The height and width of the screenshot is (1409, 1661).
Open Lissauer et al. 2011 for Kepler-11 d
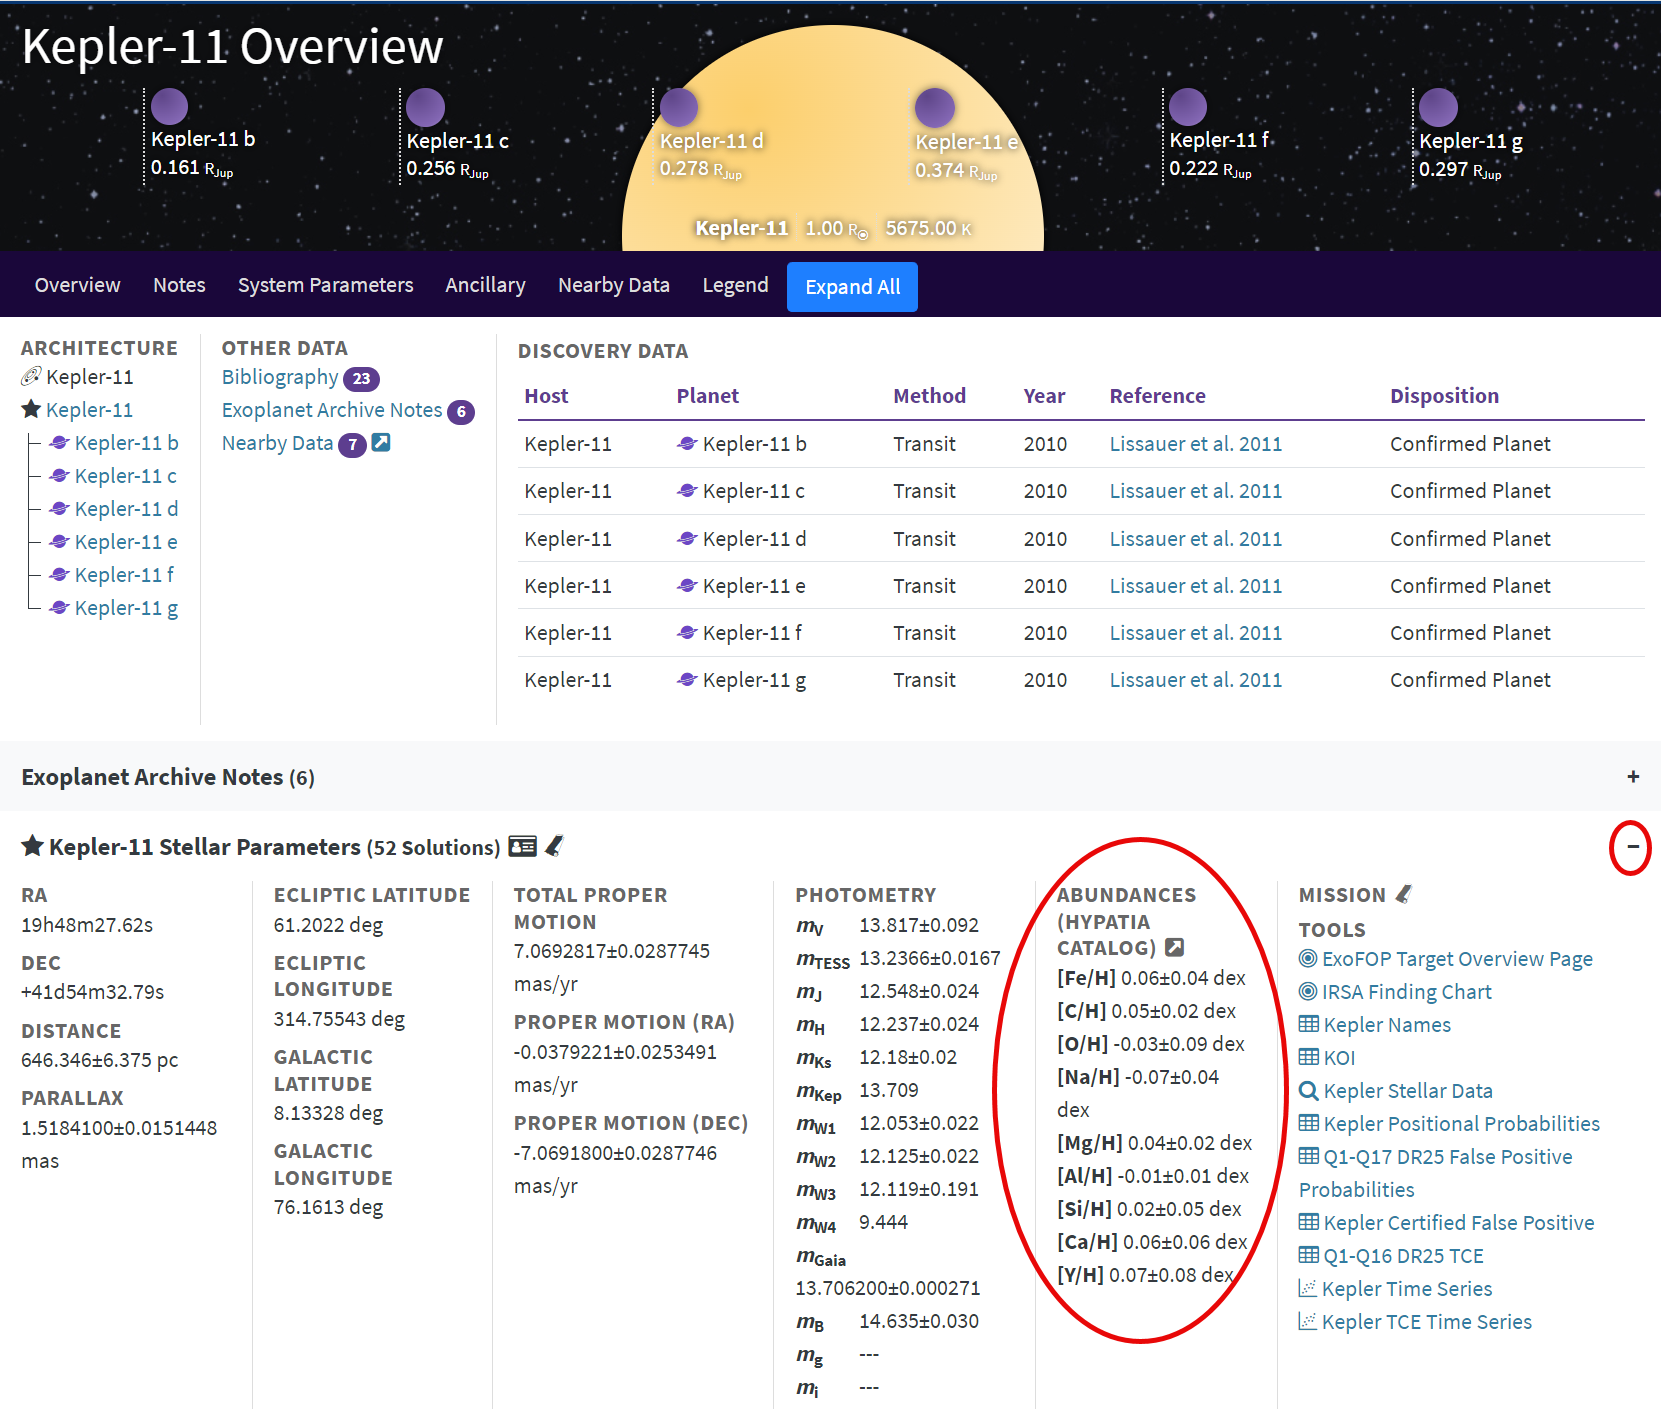tap(1195, 539)
